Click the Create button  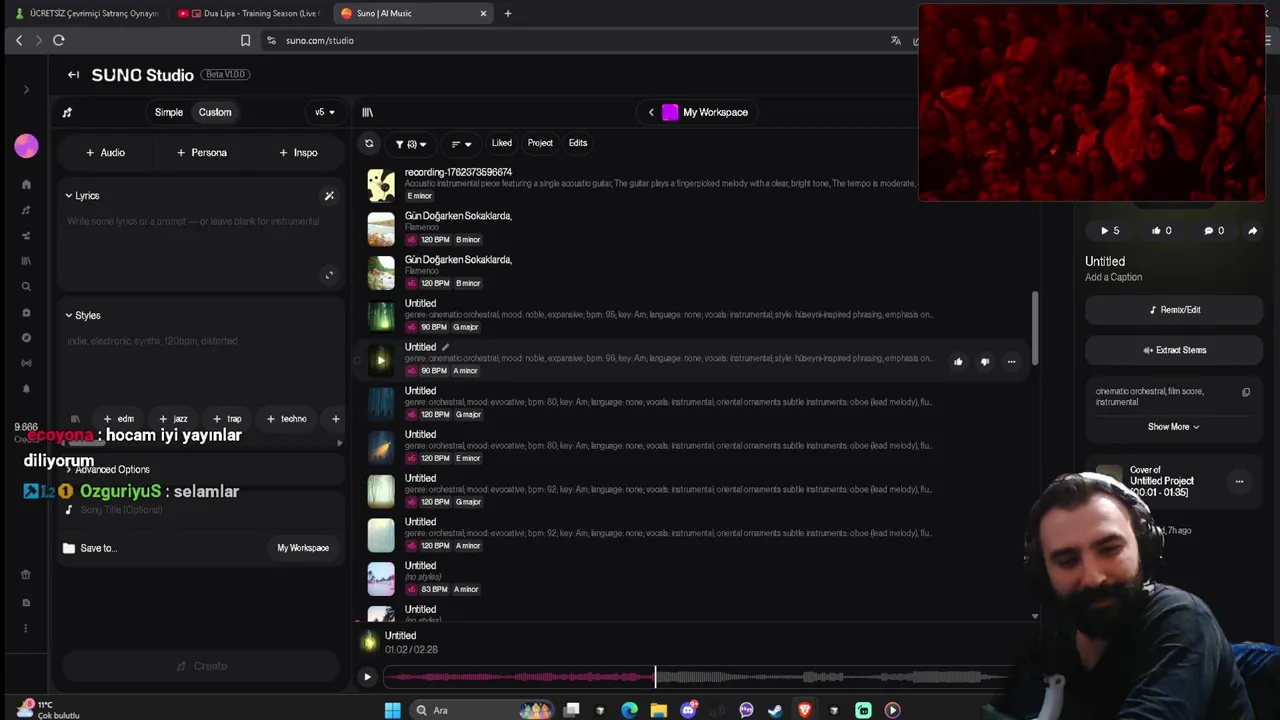201,666
